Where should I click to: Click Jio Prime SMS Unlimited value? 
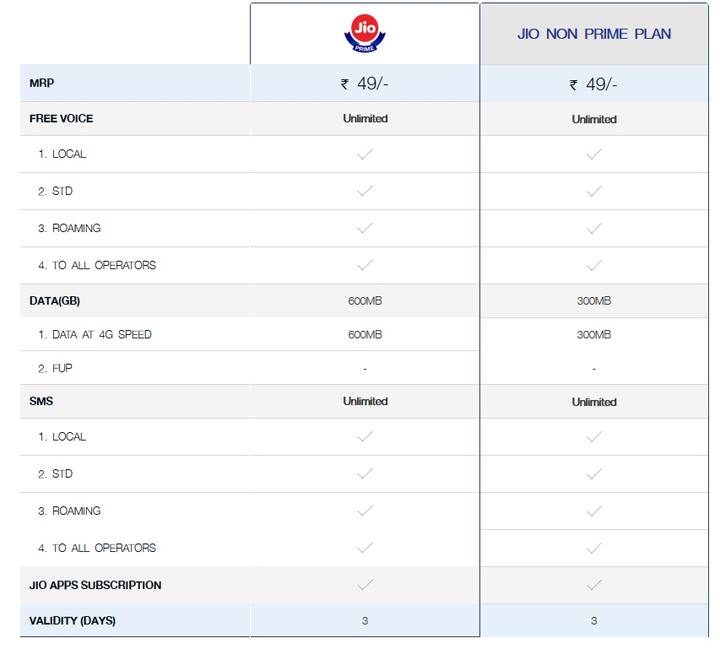click(365, 401)
